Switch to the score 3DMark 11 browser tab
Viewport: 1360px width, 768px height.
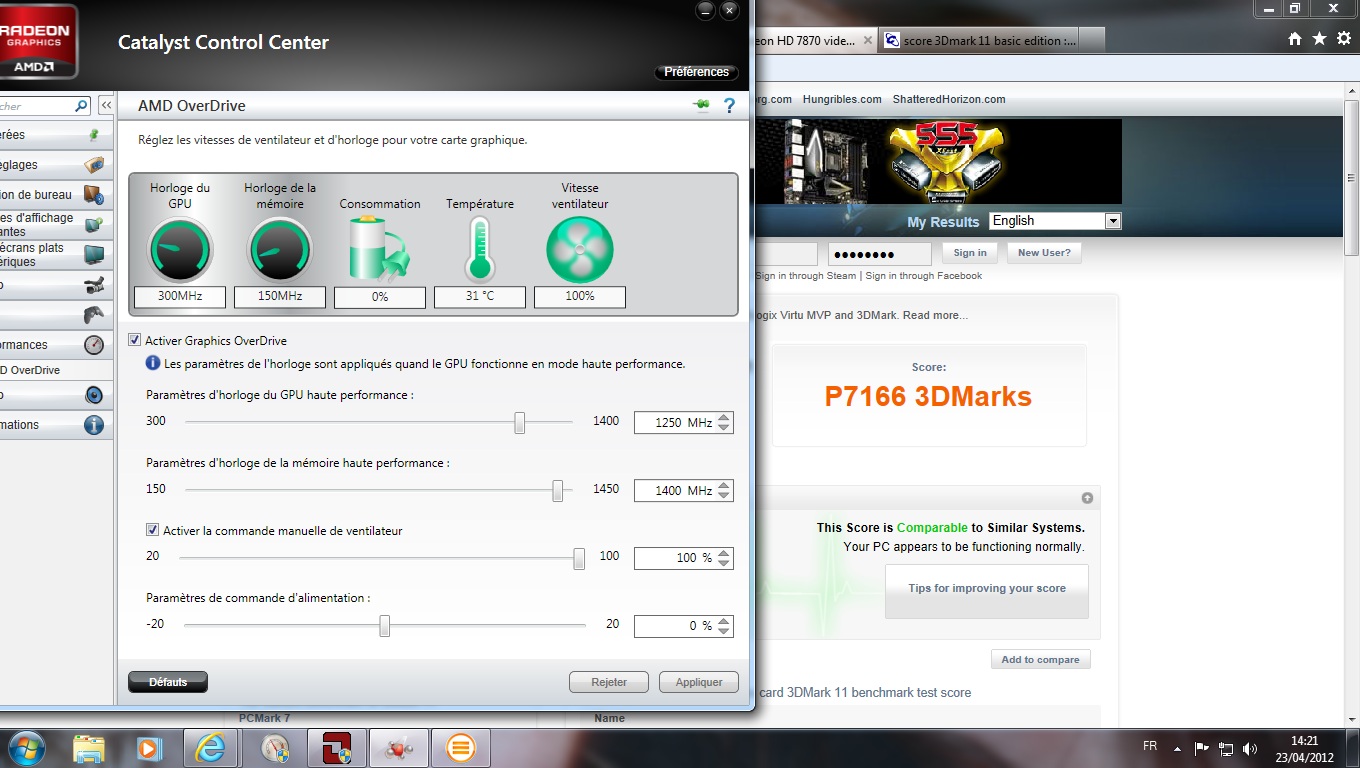tap(980, 41)
